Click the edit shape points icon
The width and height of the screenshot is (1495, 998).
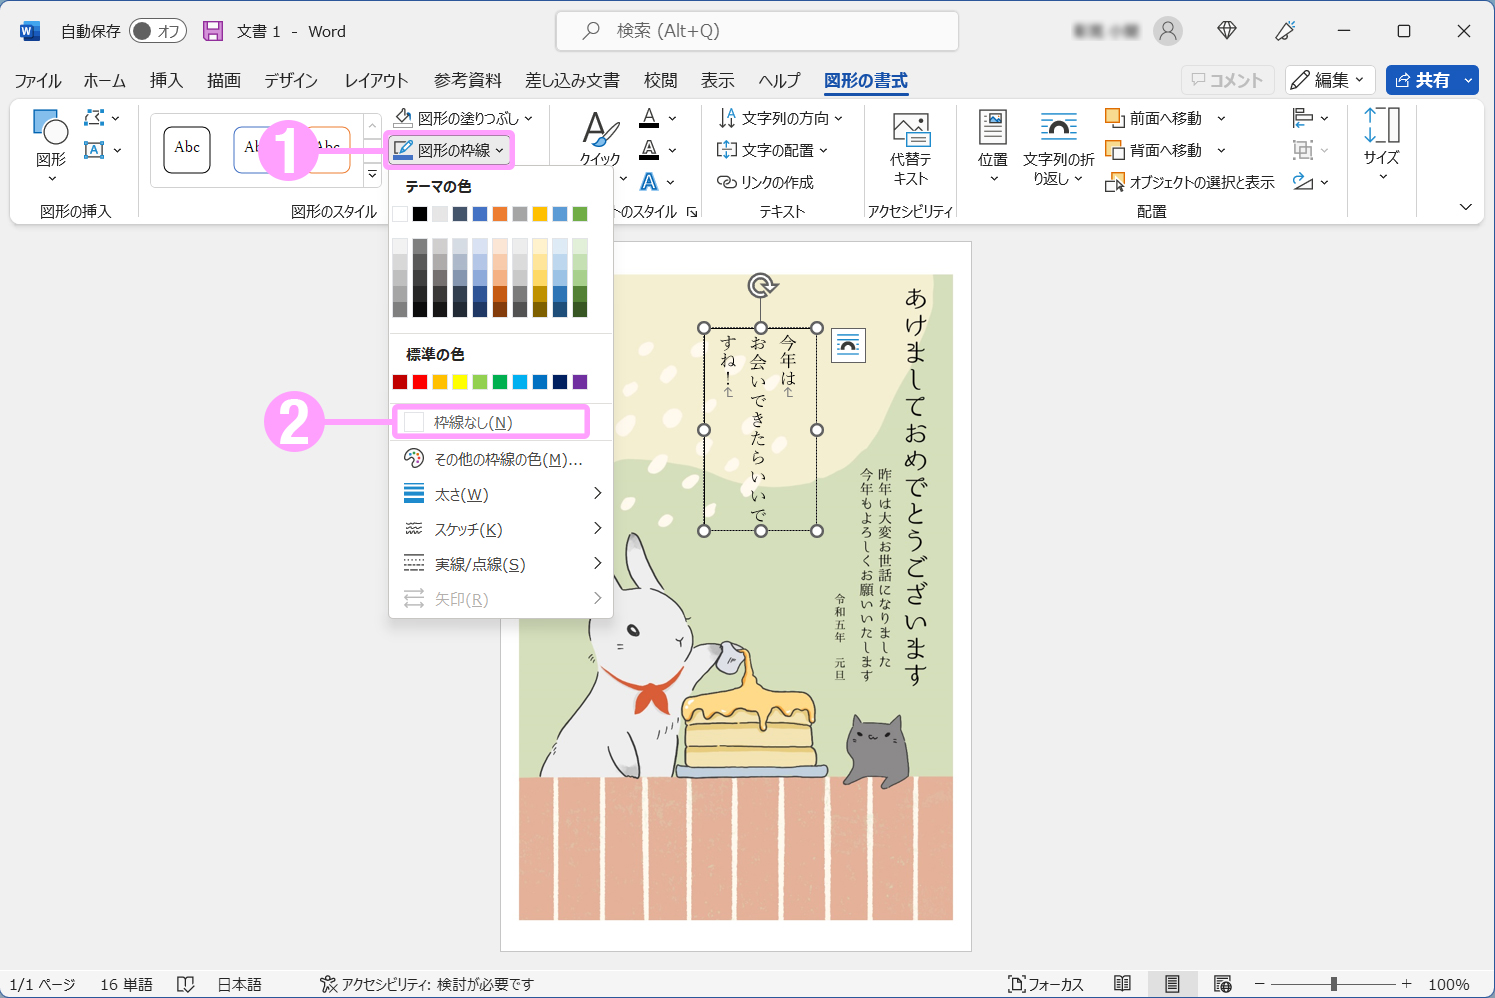(x=95, y=118)
